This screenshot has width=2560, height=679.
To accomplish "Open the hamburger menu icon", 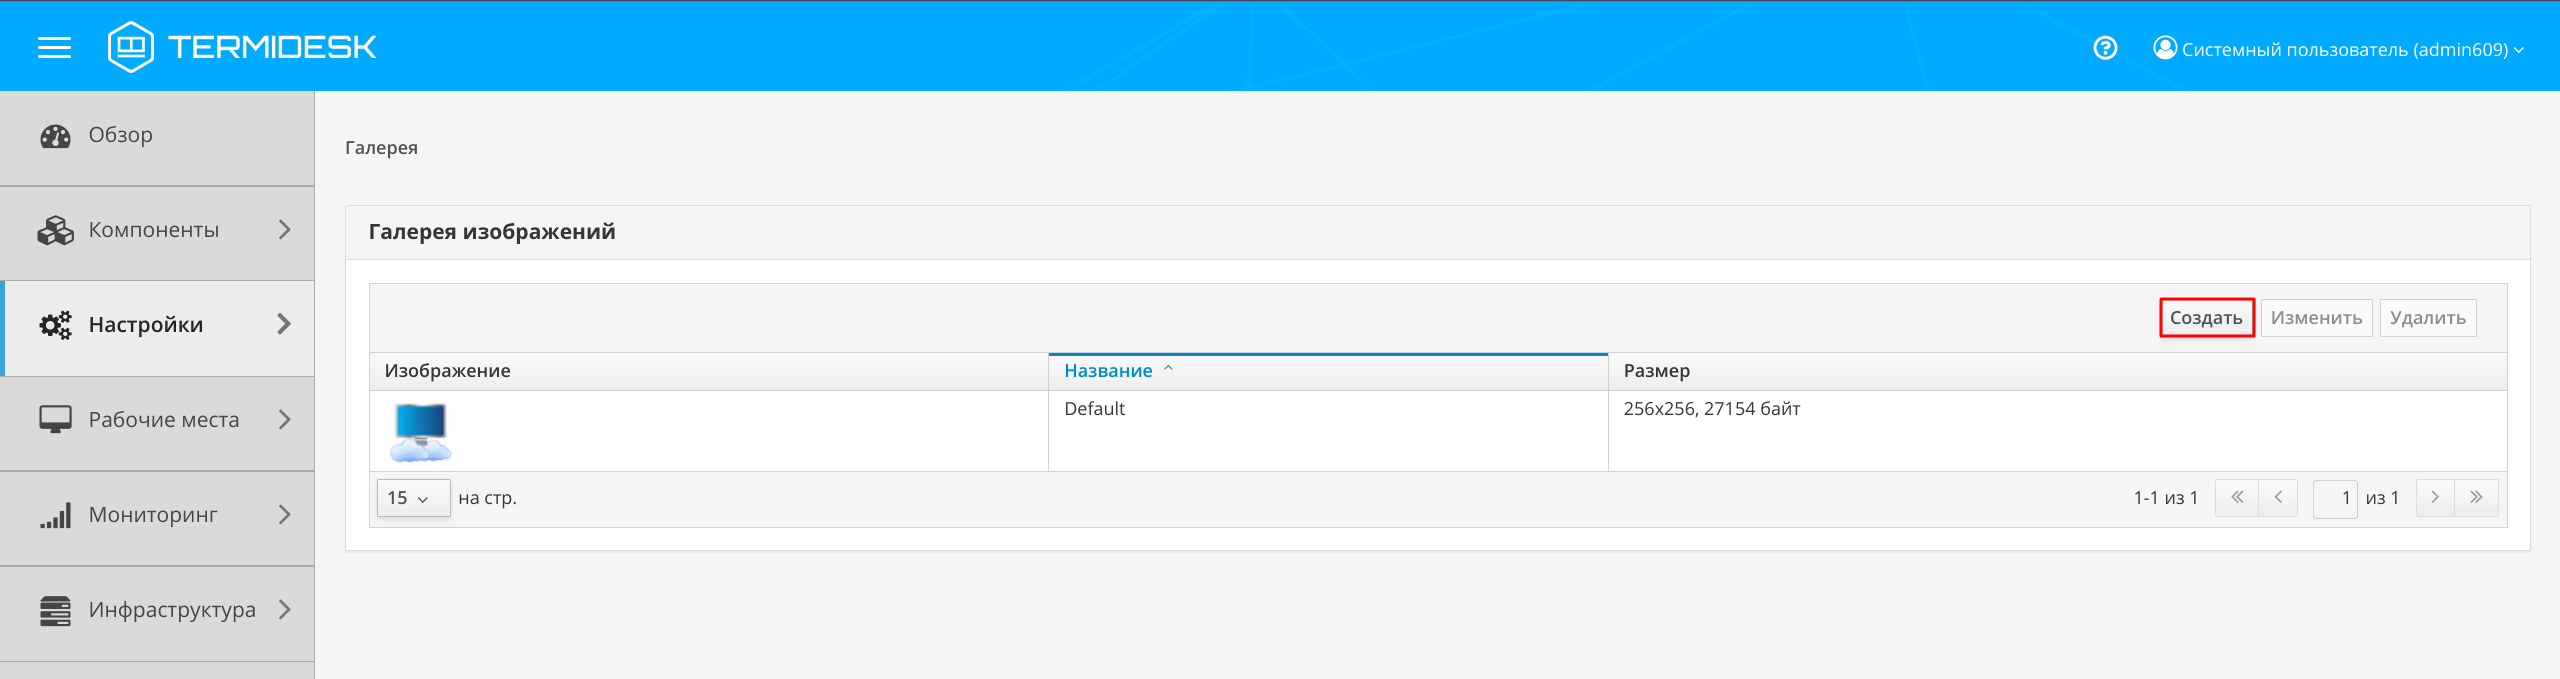I will [x=54, y=47].
